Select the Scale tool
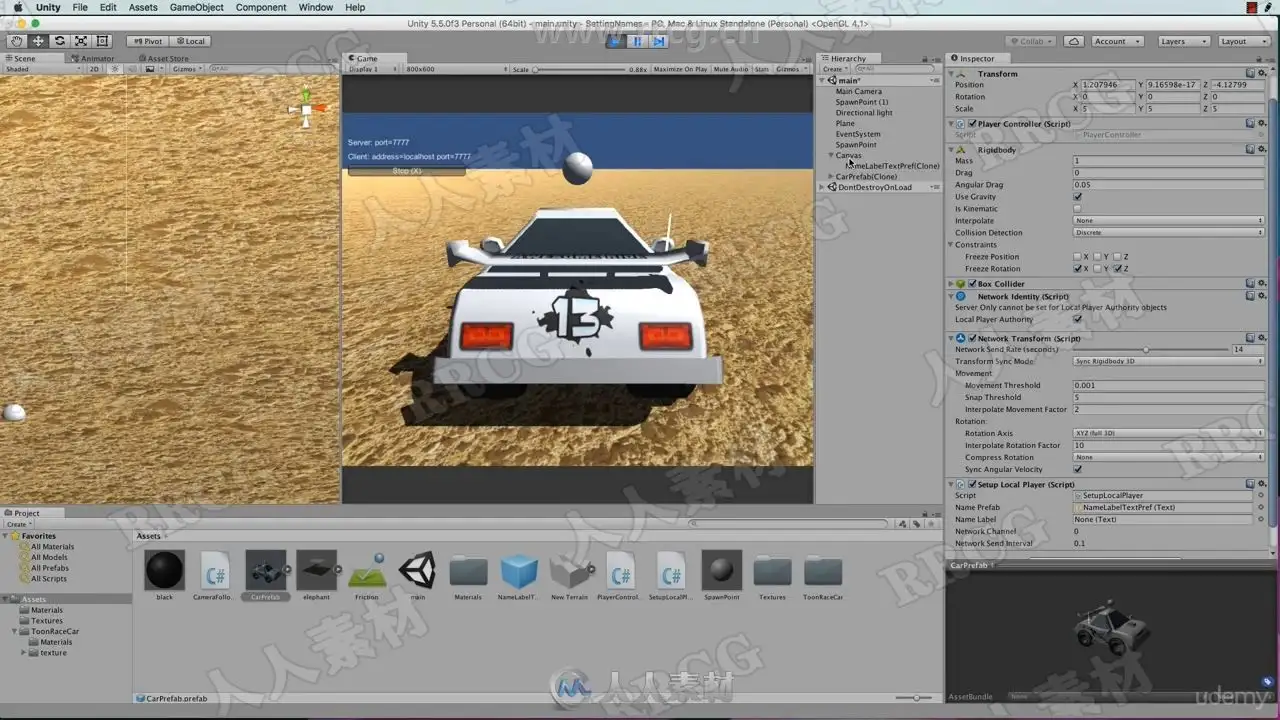The image size is (1280, 720). [x=81, y=41]
